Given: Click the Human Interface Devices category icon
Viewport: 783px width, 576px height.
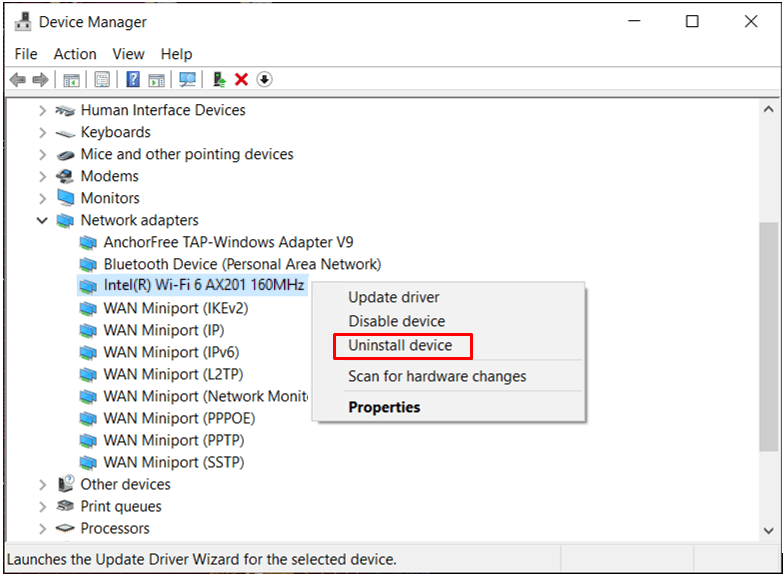Looking at the screenshot, I should click(x=65, y=110).
